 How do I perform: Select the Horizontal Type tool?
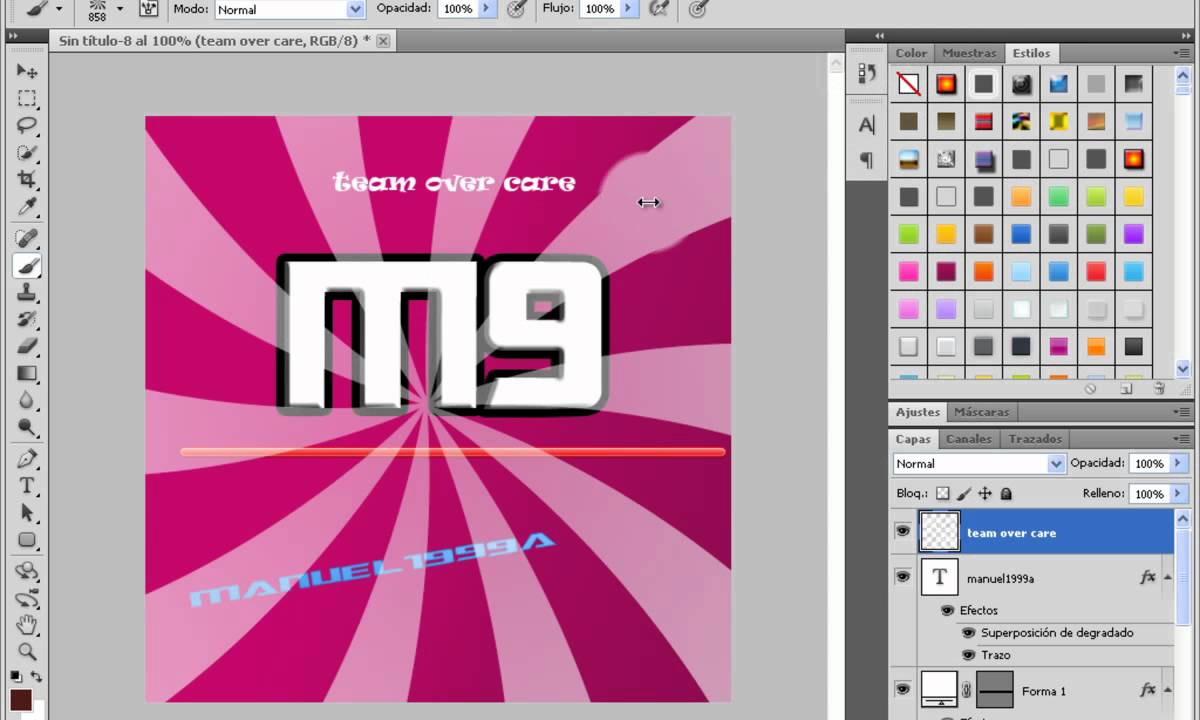click(27, 486)
